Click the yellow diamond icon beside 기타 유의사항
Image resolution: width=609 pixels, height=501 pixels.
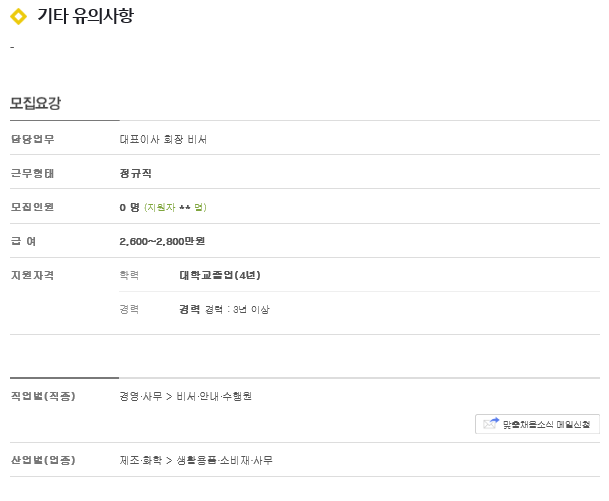[x=18, y=16]
